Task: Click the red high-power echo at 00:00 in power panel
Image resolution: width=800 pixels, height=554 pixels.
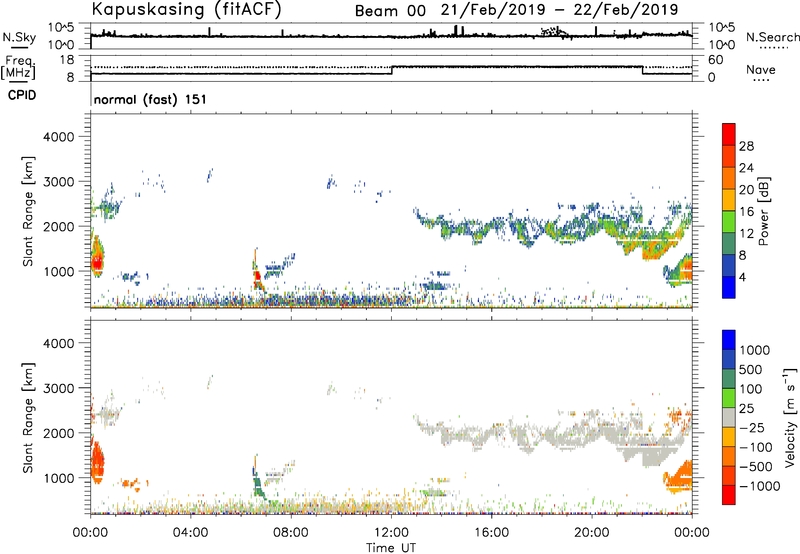Action: coord(96,261)
